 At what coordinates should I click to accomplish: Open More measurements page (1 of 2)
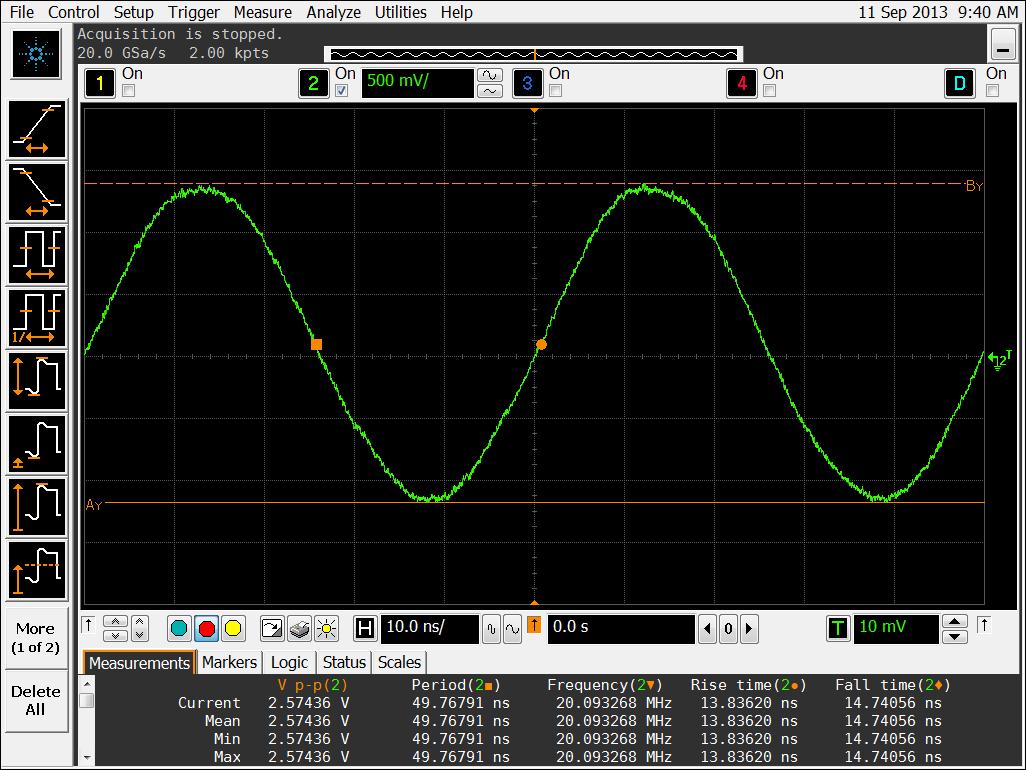coord(36,637)
